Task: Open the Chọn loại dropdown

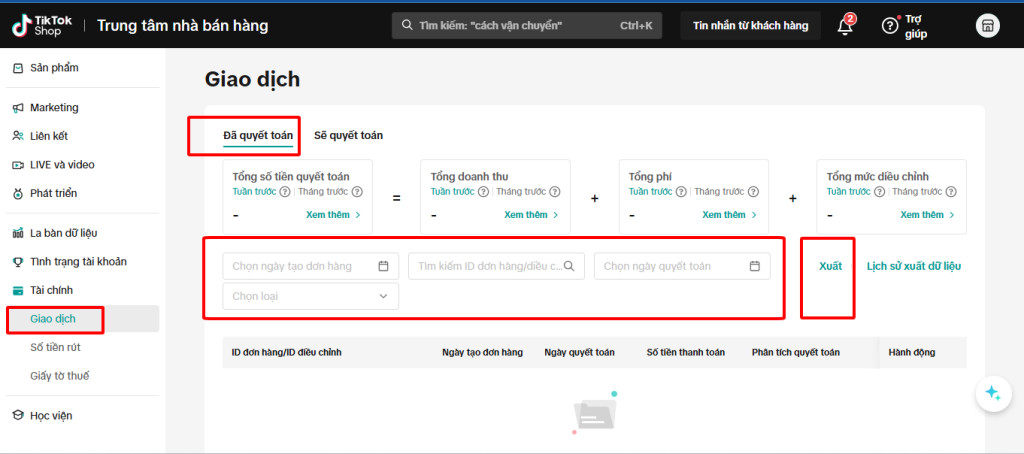Action: tap(310, 296)
